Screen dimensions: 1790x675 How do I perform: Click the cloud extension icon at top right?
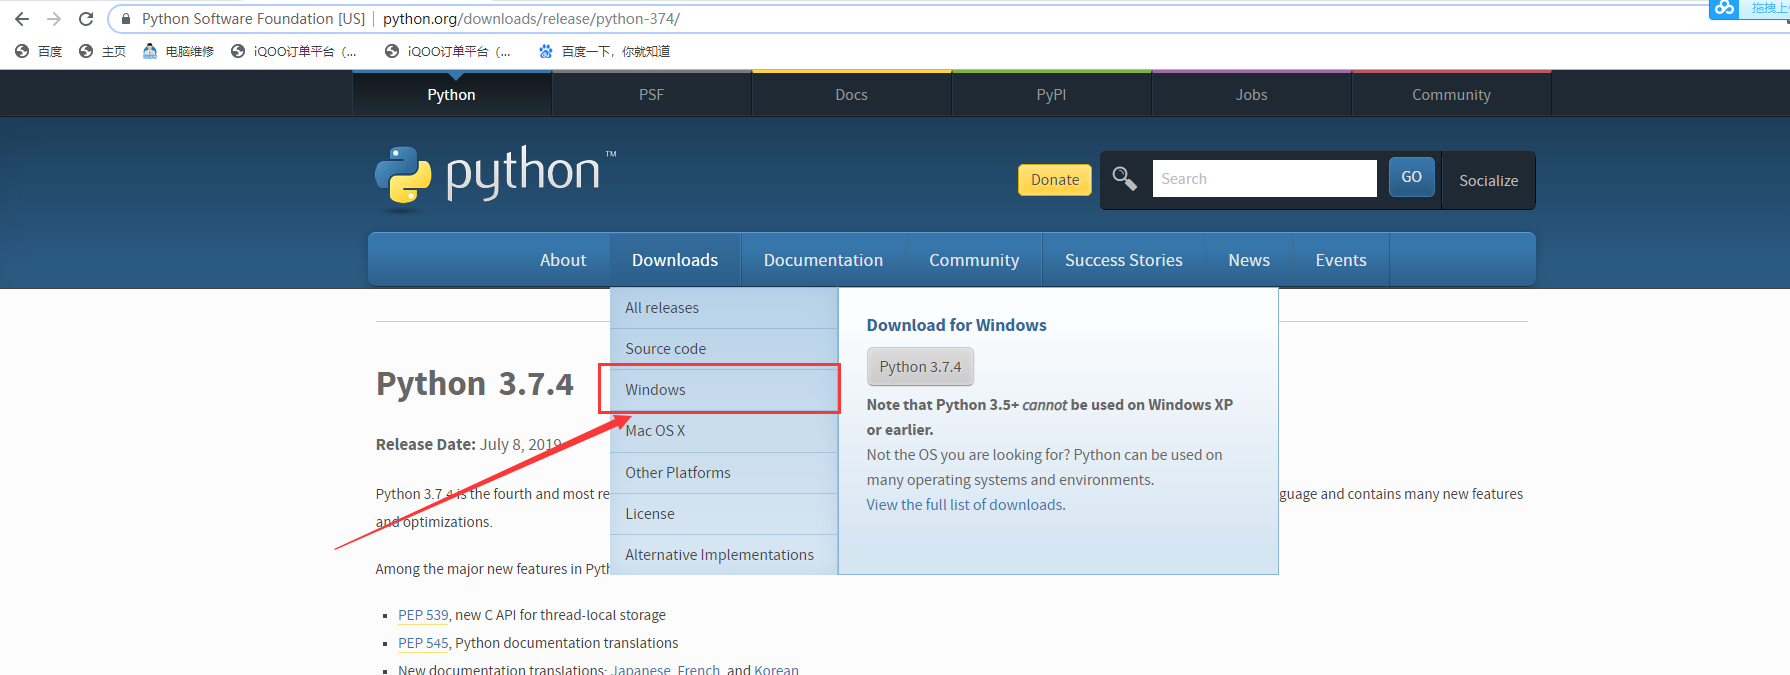(x=1724, y=8)
